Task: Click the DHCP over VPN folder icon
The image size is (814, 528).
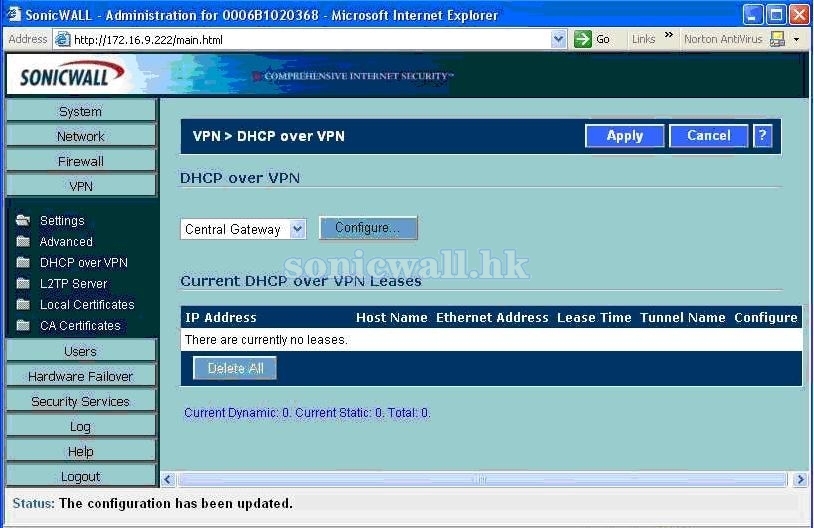Action: pyautogui.click(x=23, y=262)
